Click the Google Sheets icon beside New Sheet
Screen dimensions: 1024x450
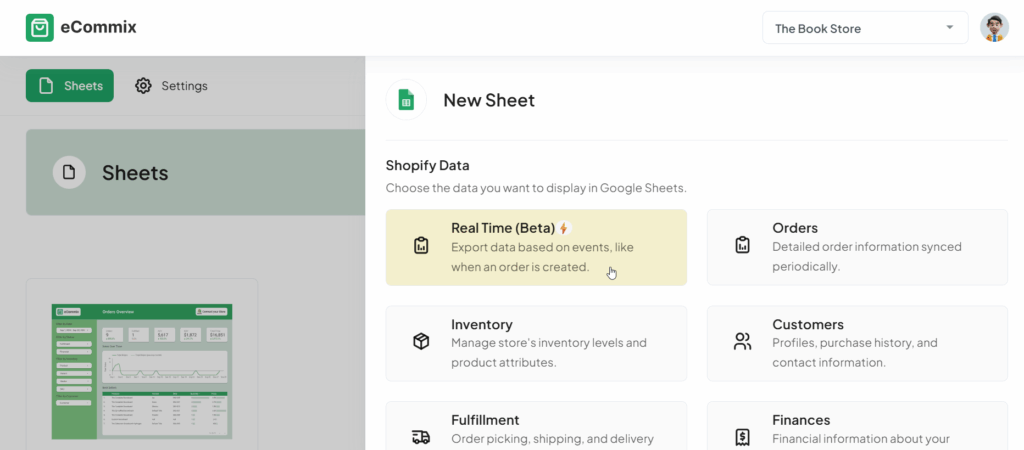coord(406,100)
